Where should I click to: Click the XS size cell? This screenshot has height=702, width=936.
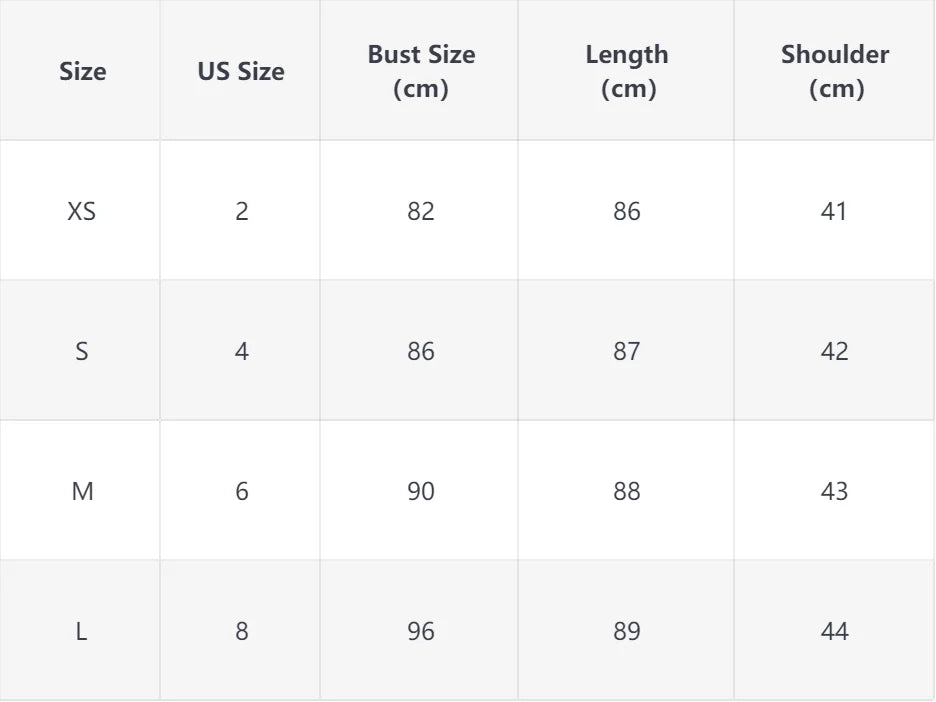coord(82,211)
